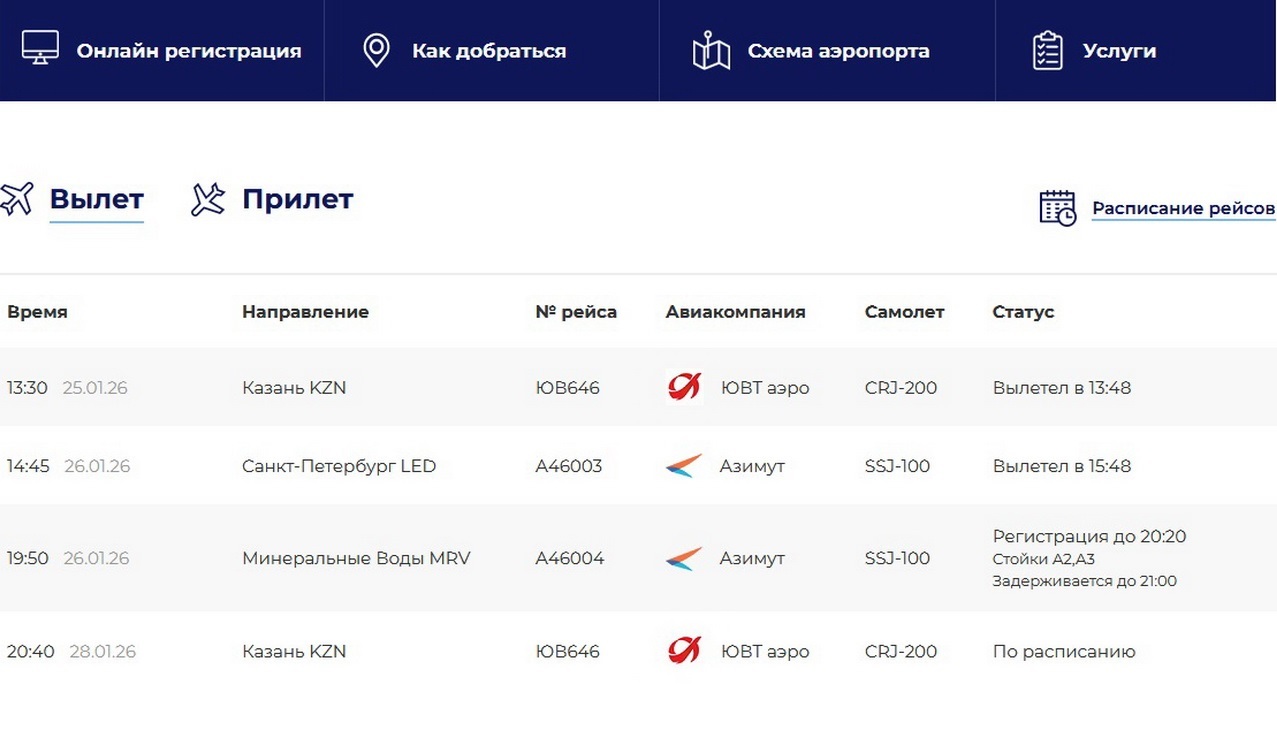
Task: Click the services checklist icon
Action: [1047, 50]
